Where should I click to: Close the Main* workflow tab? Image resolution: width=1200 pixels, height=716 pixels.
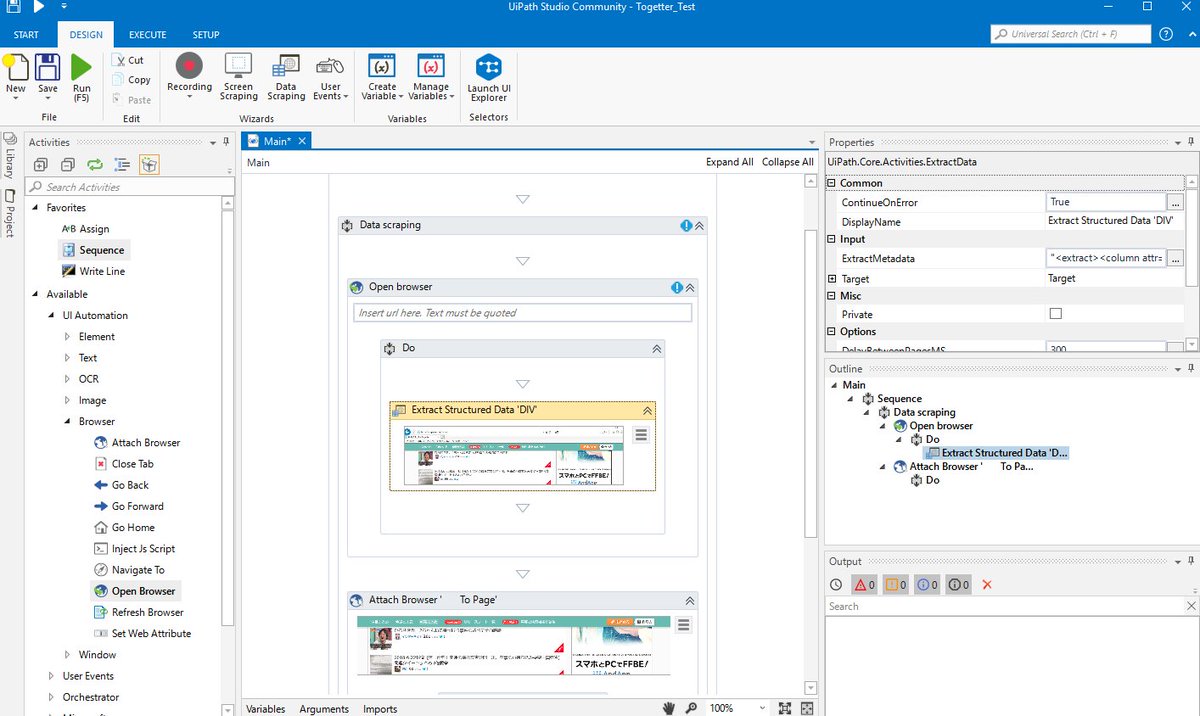[301, 141]
